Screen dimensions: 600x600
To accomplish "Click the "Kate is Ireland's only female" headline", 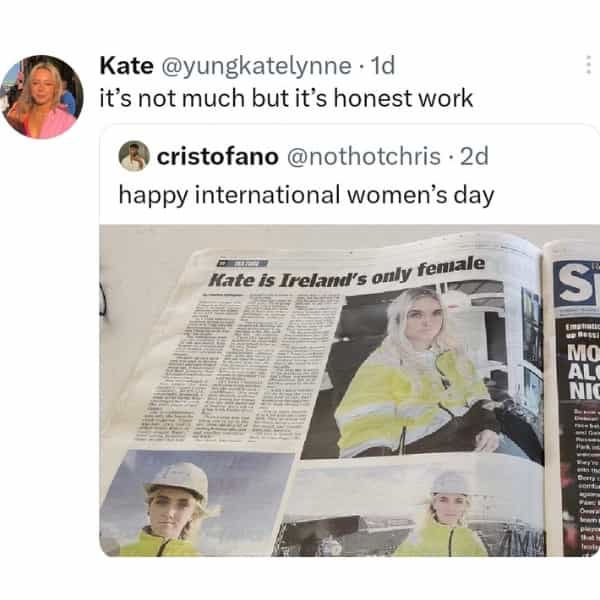I will 347,275.
